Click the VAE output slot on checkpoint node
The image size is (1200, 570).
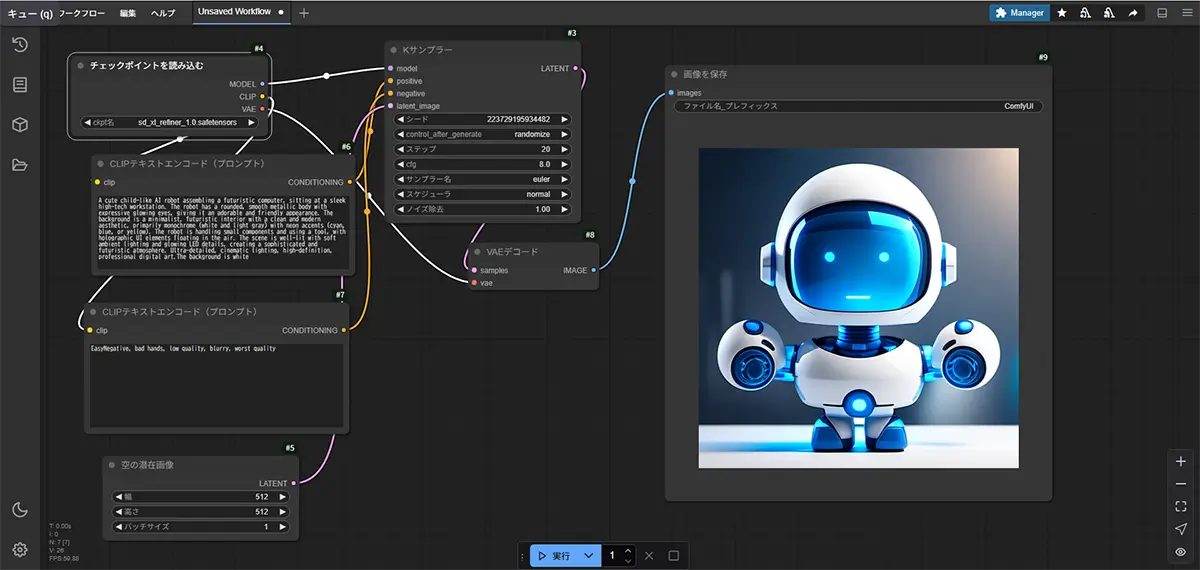point(262,108)
